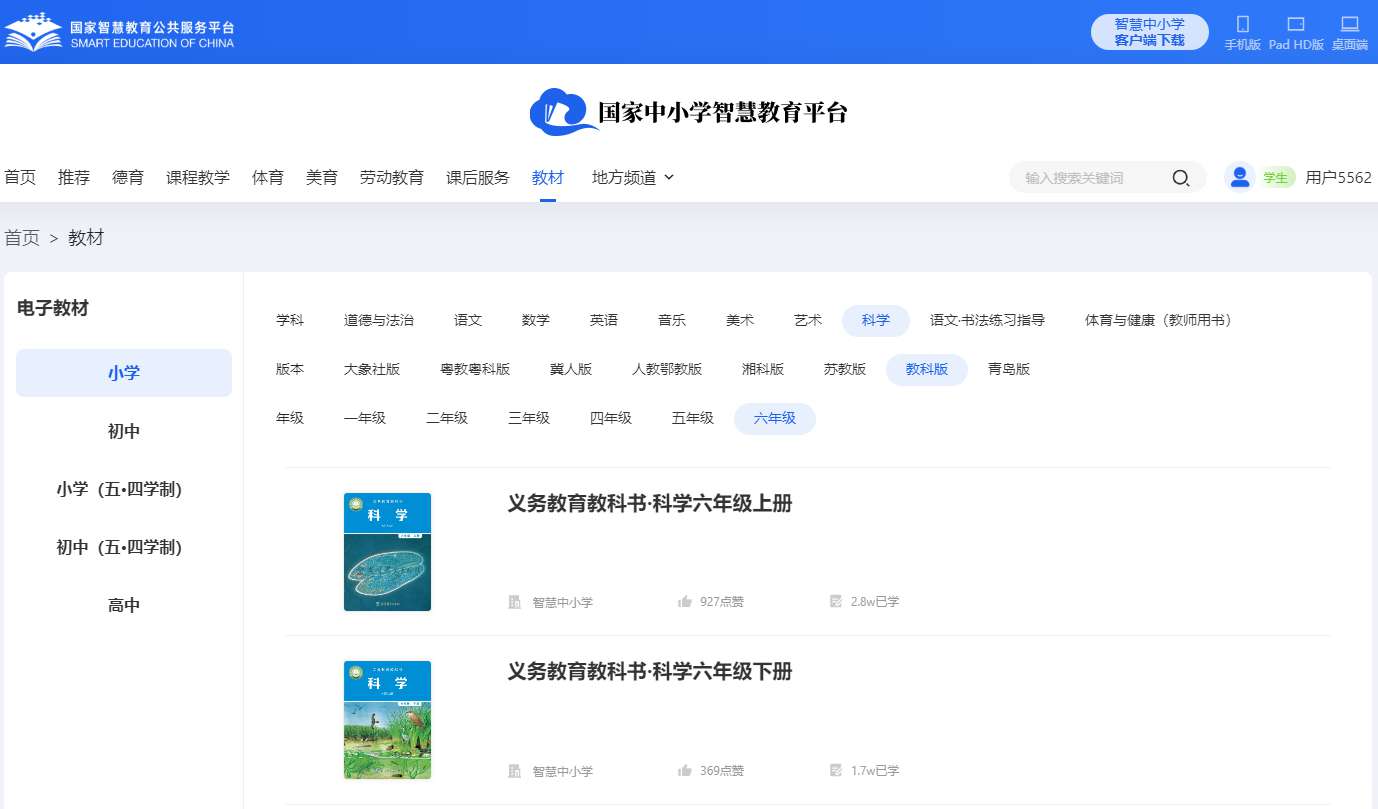Open the 手机版 phone icon

(1243, 24)
